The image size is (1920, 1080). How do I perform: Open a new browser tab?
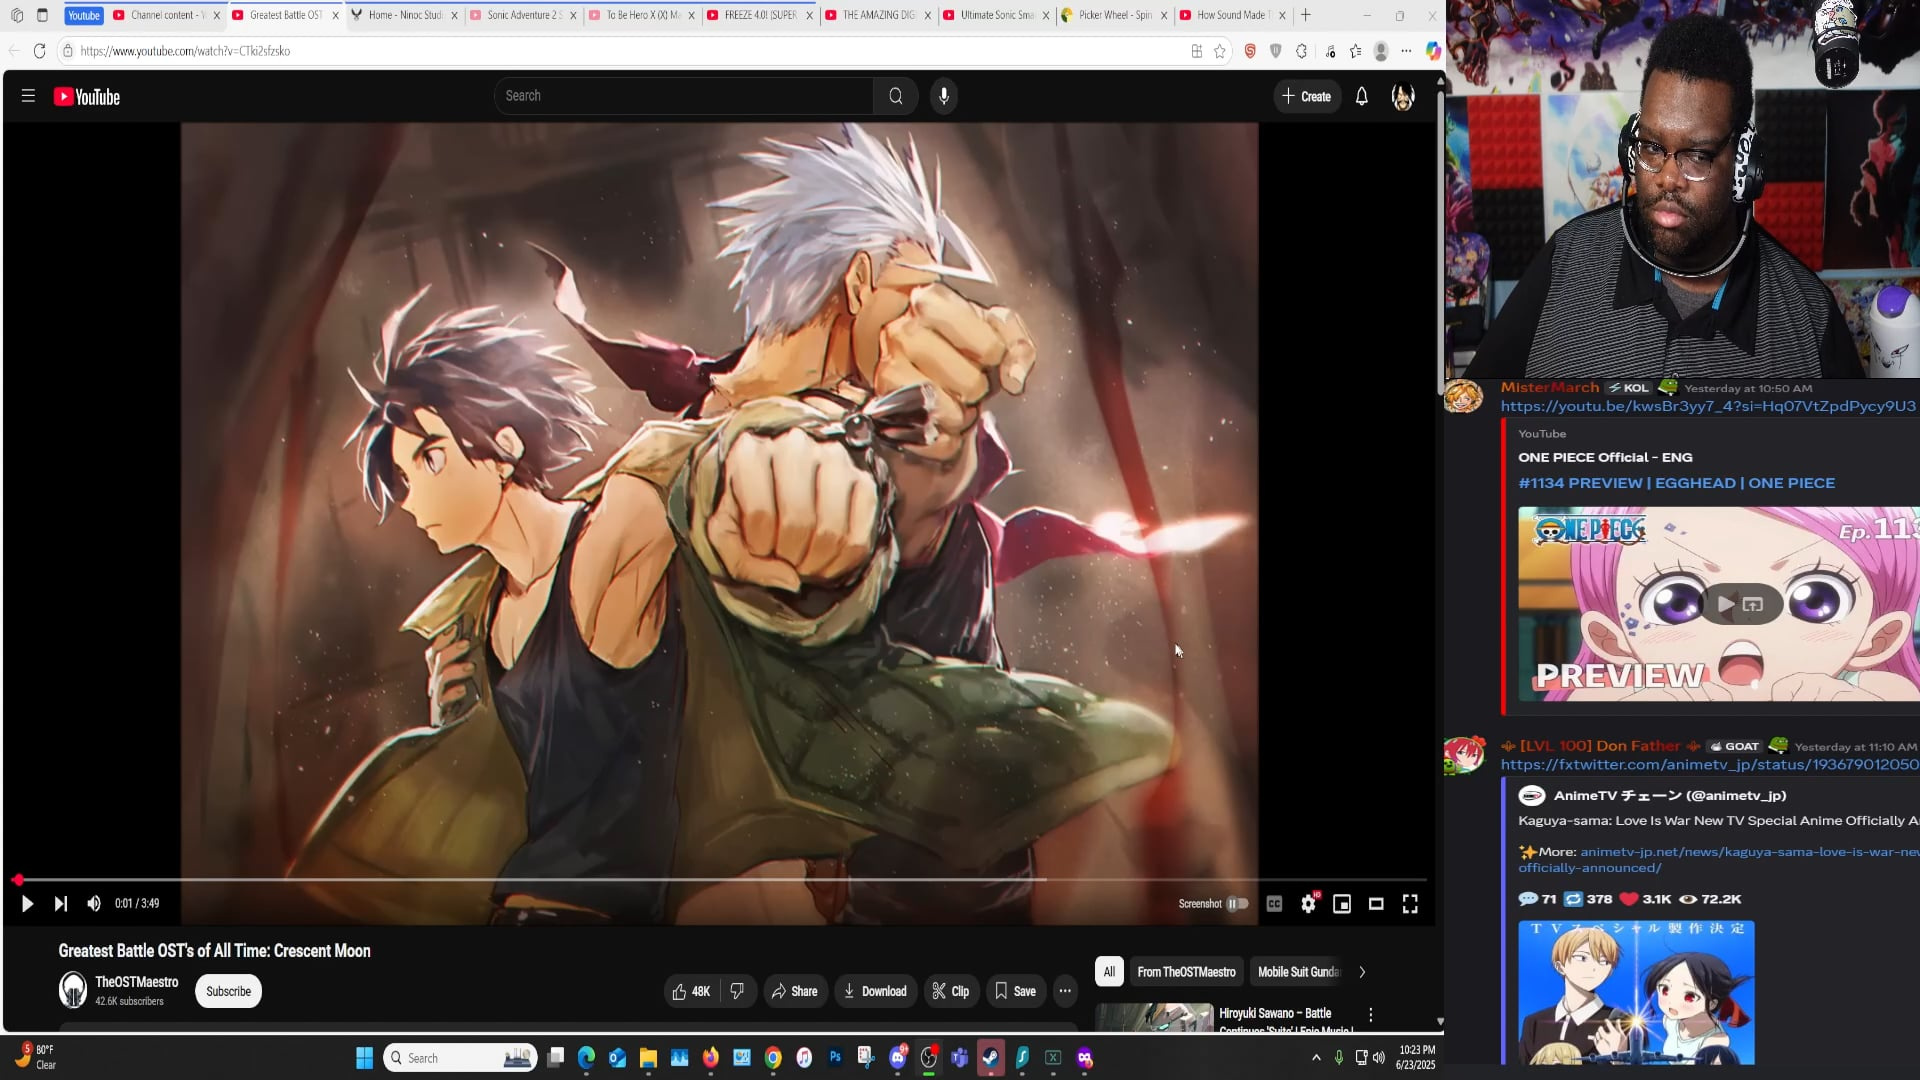coord(1305,15)
